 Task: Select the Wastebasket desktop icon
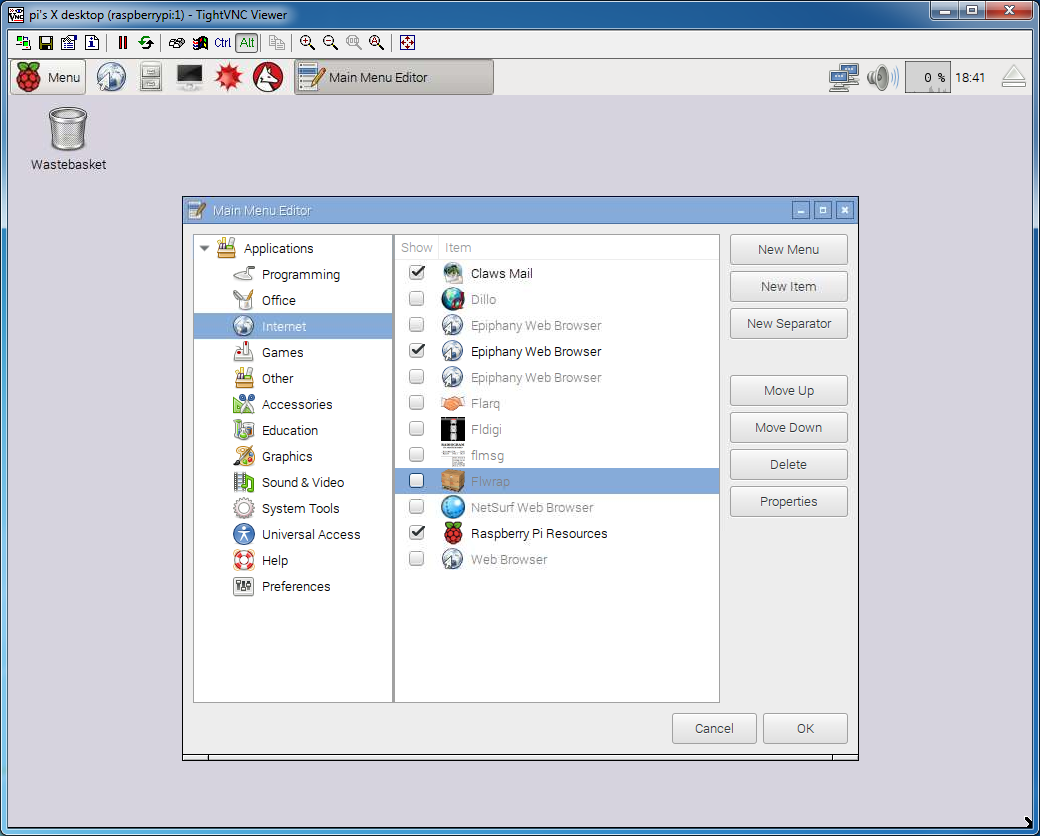click(68, 139)
